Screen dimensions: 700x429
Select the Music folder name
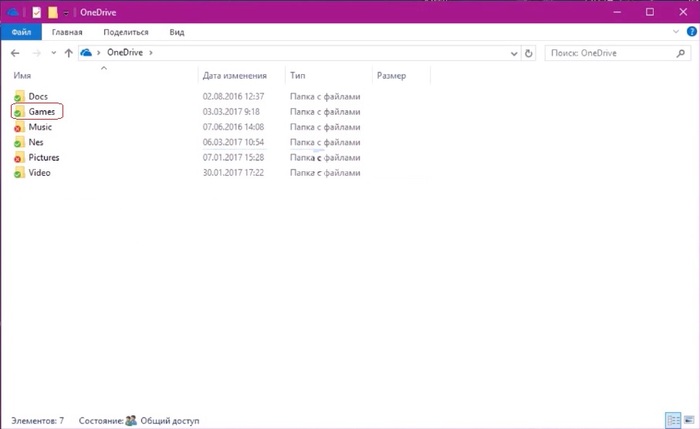coord(40,127)
